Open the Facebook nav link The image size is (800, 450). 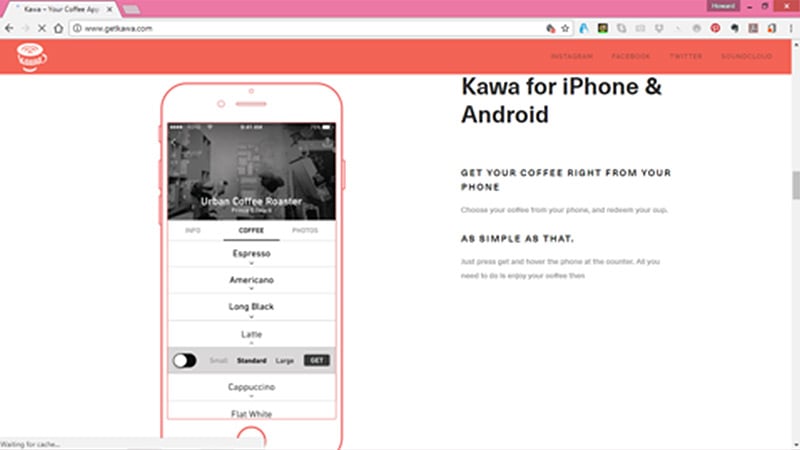(x=631, y=56)
